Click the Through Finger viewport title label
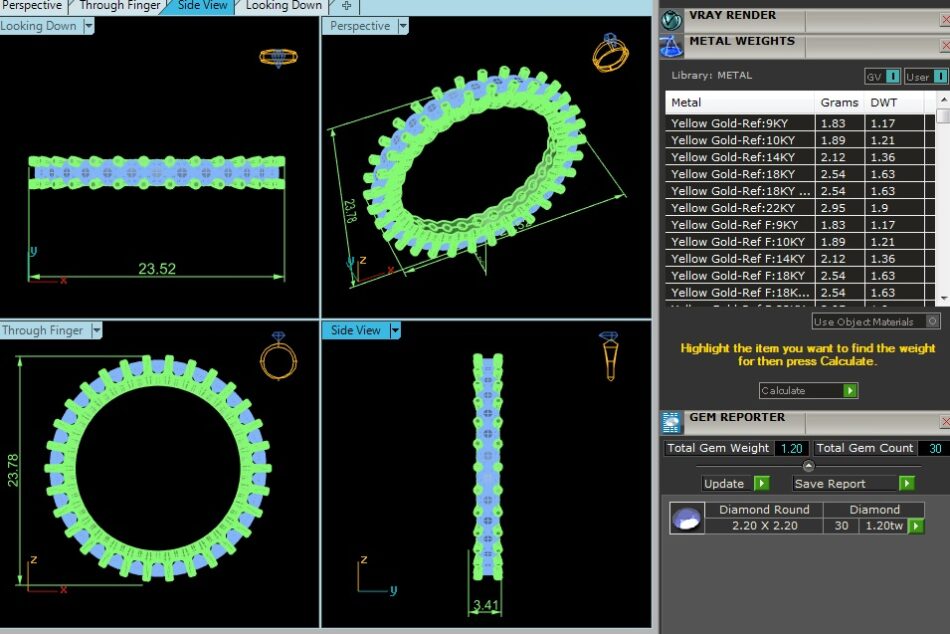This screenshot has width=950, height=634. tap(42, 330)
